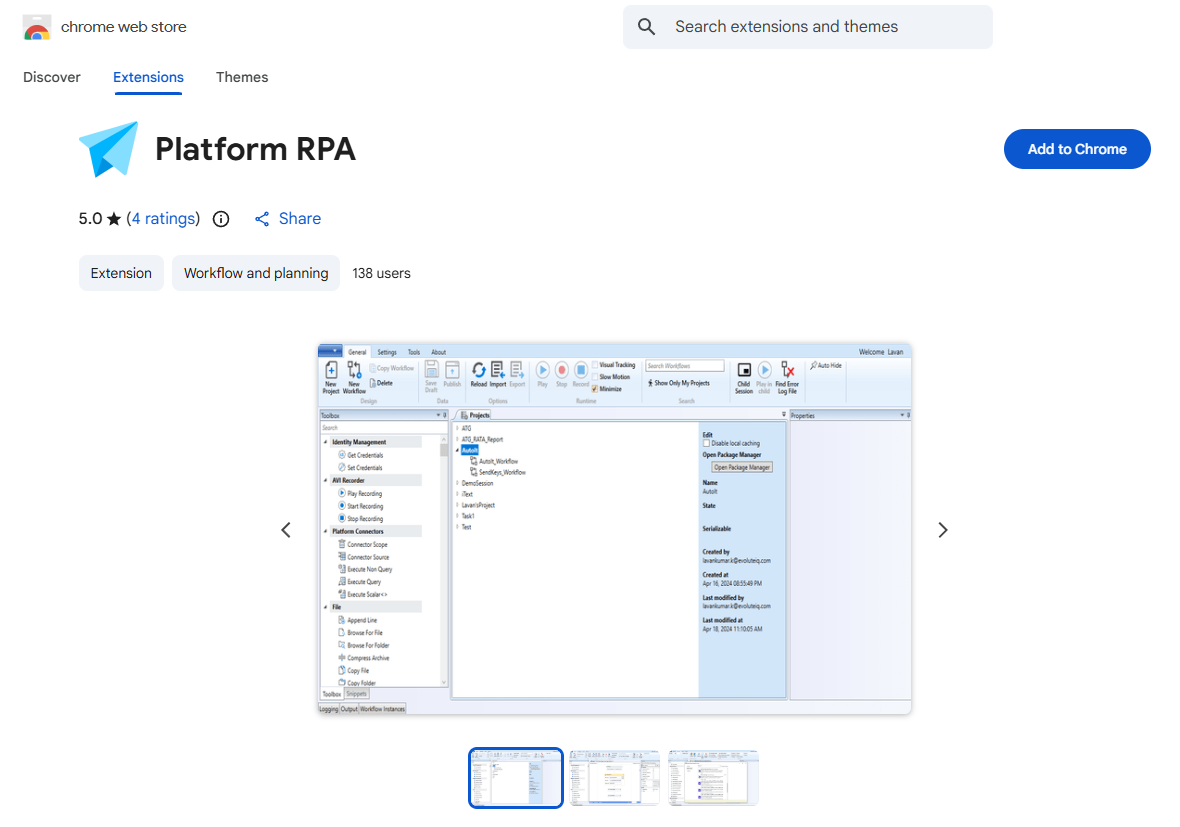Click the Platform RPA paper-plane logo
This screenshot has width=1180, height=827.
coord(109,149)
